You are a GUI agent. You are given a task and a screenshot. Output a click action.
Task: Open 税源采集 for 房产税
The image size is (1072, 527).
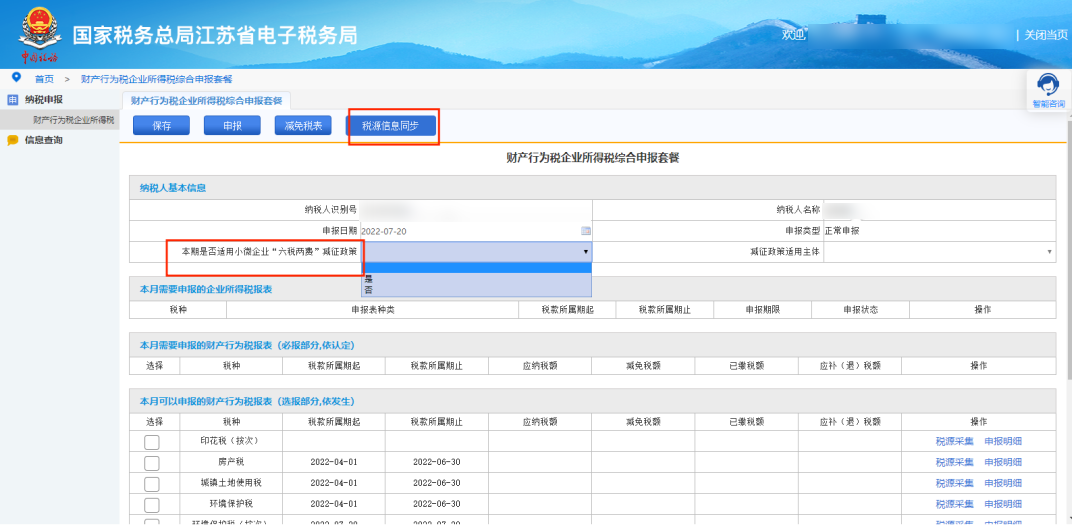(x=954, y=462)
